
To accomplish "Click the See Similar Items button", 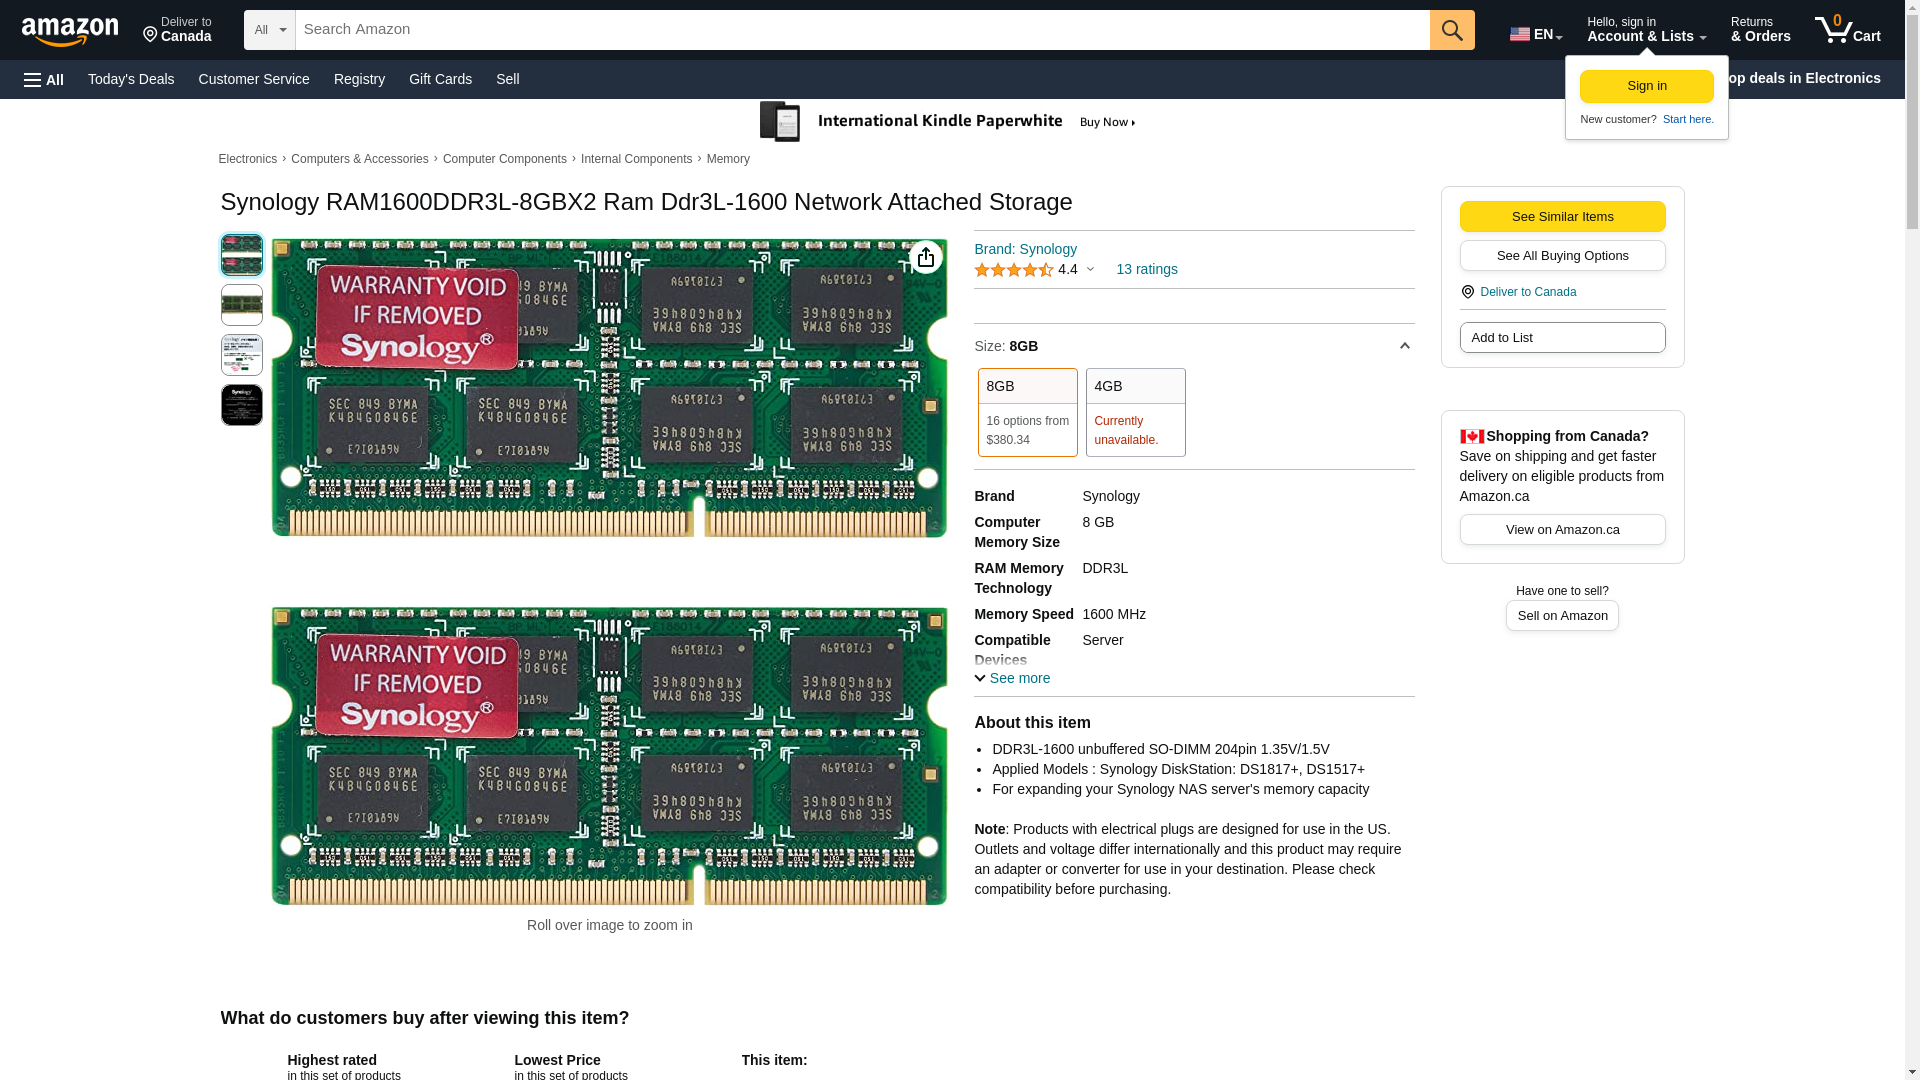I will tap(1562, 217).
